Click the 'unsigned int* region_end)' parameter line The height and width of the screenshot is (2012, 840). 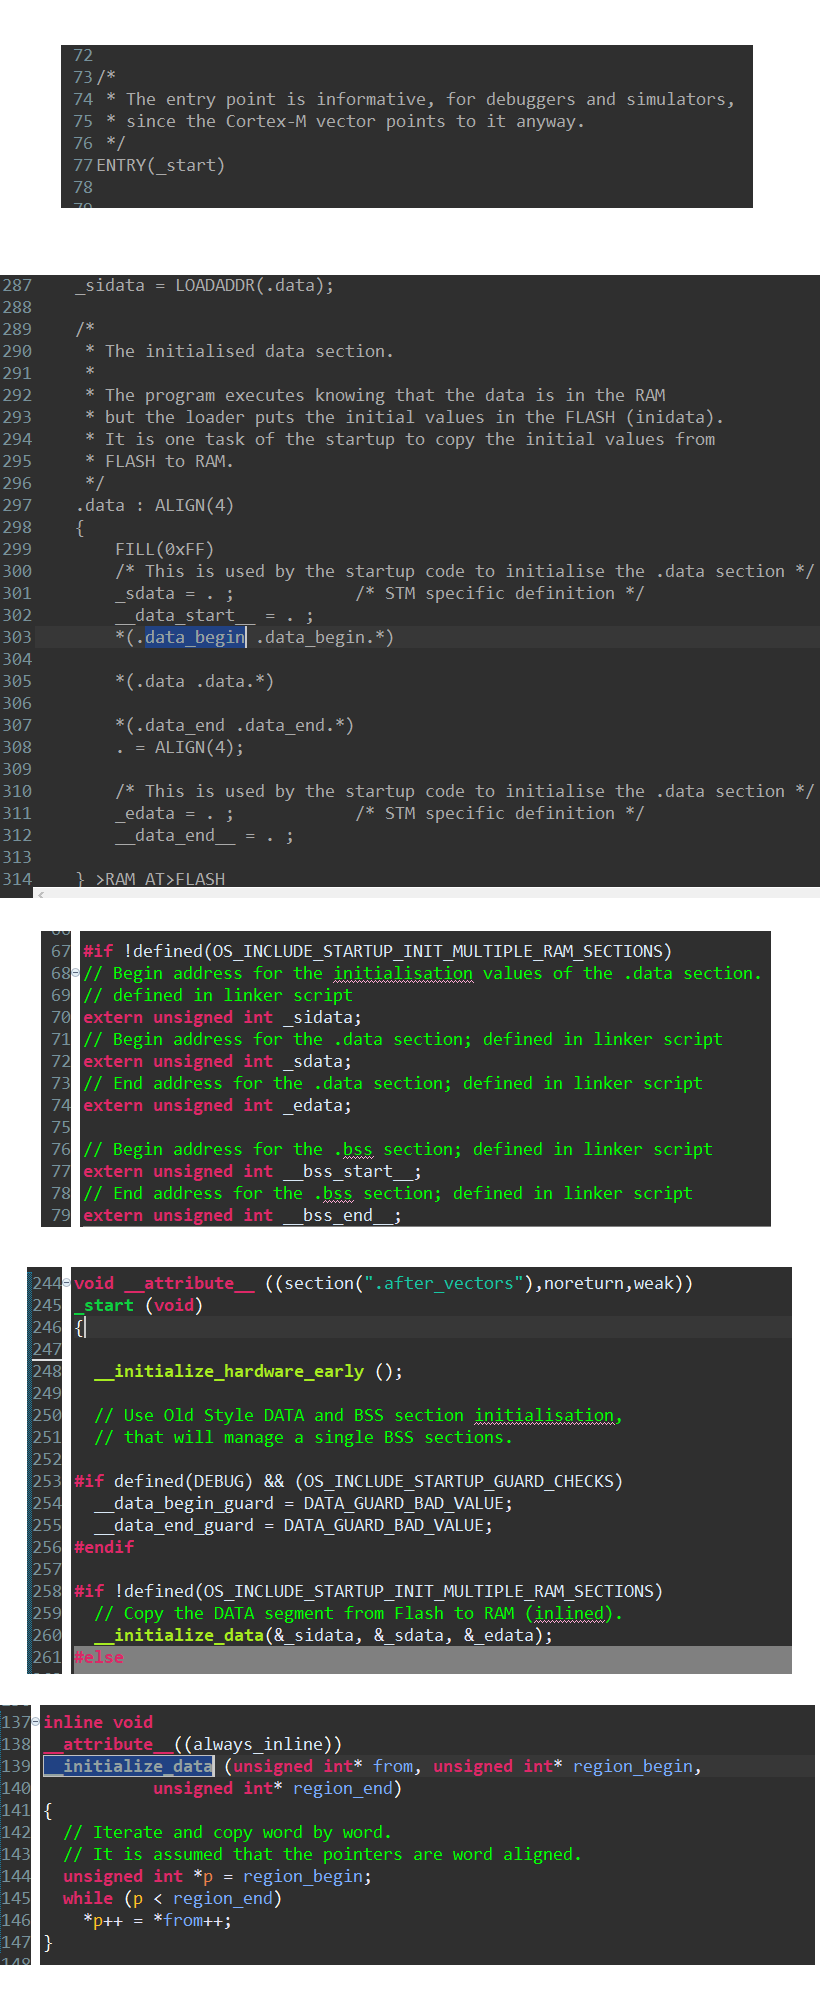(278, 1788)
